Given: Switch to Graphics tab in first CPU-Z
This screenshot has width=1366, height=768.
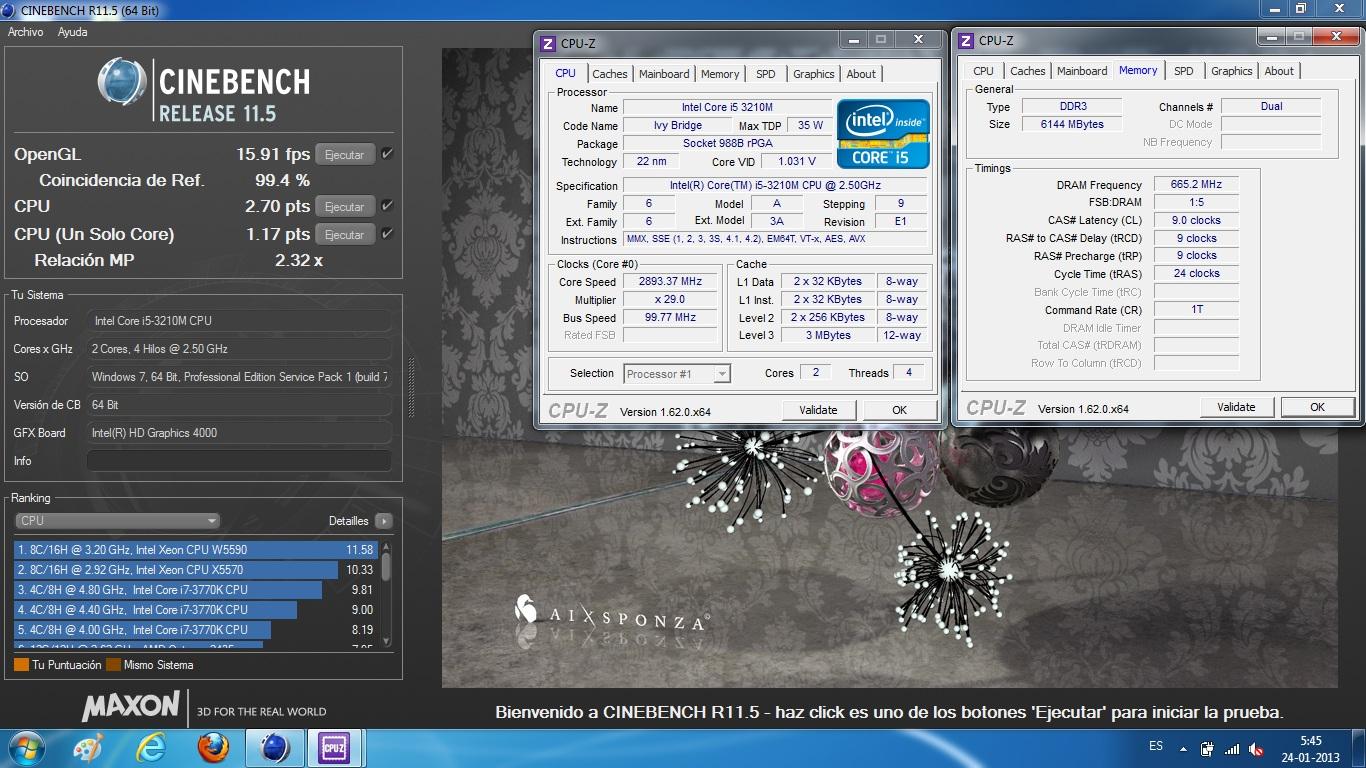Looking at the screenshot, I should (x=813, y=74).
